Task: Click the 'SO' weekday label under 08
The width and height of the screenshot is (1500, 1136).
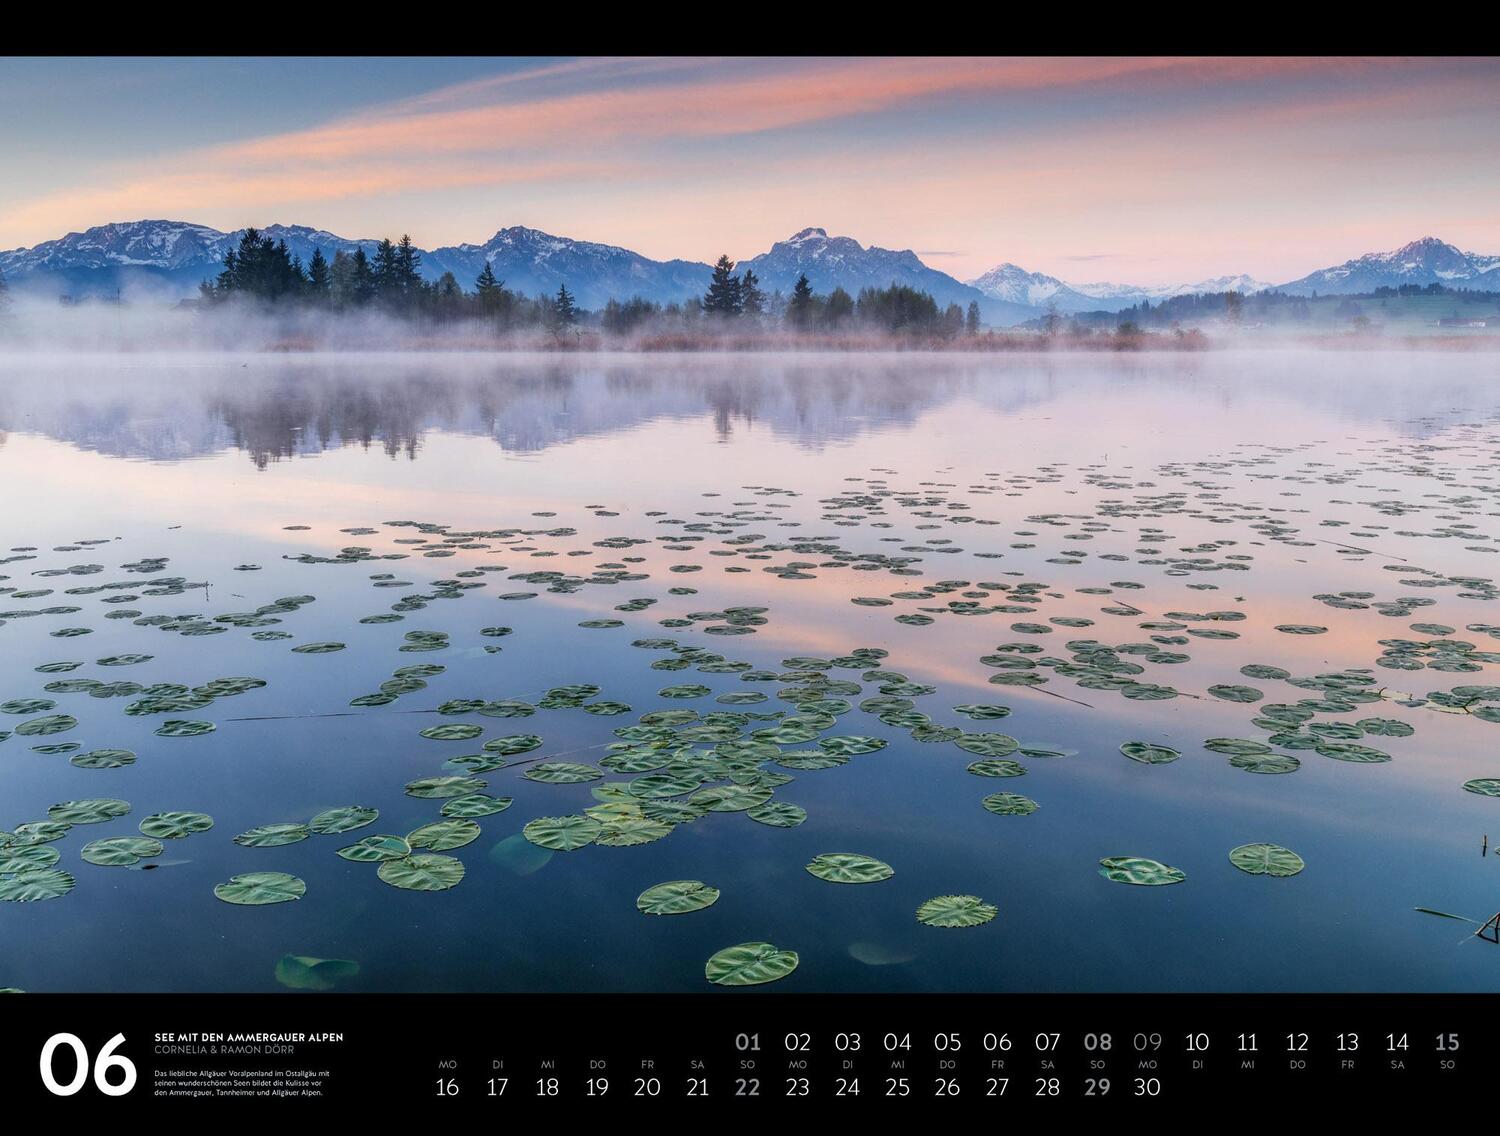Action: 1097,1065
